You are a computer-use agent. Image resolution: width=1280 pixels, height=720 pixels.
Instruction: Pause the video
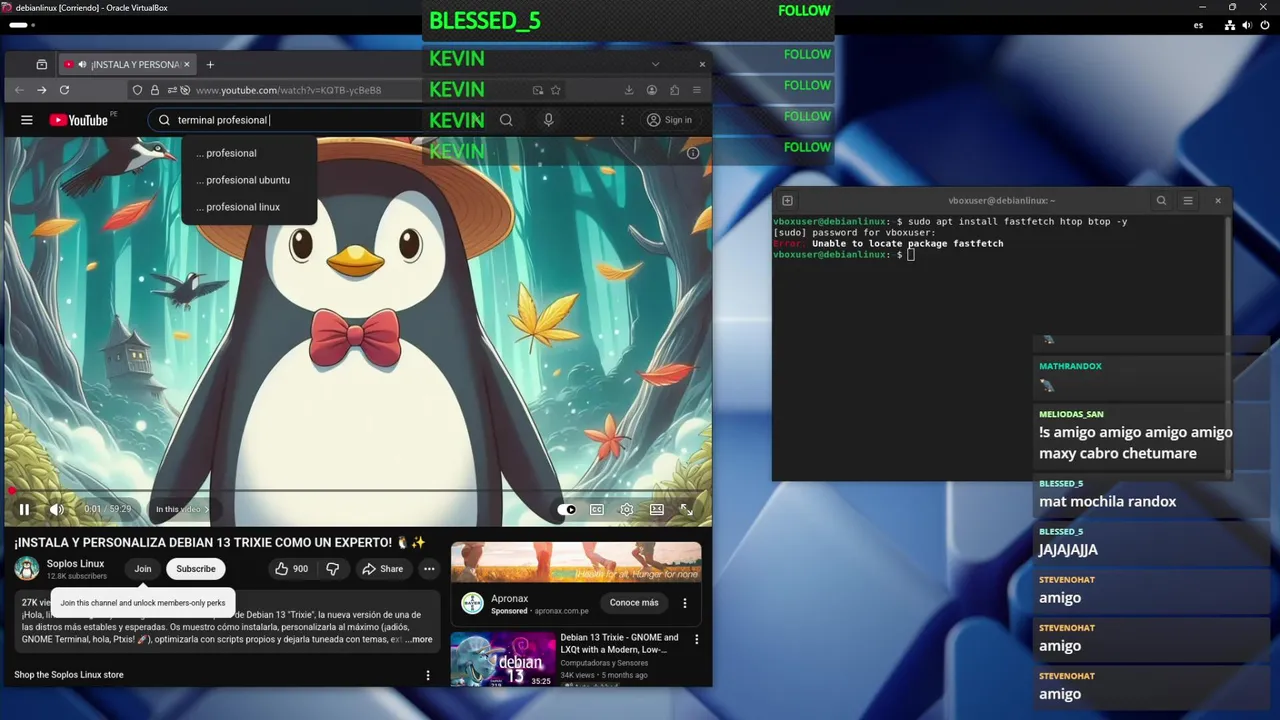point(24,509)
